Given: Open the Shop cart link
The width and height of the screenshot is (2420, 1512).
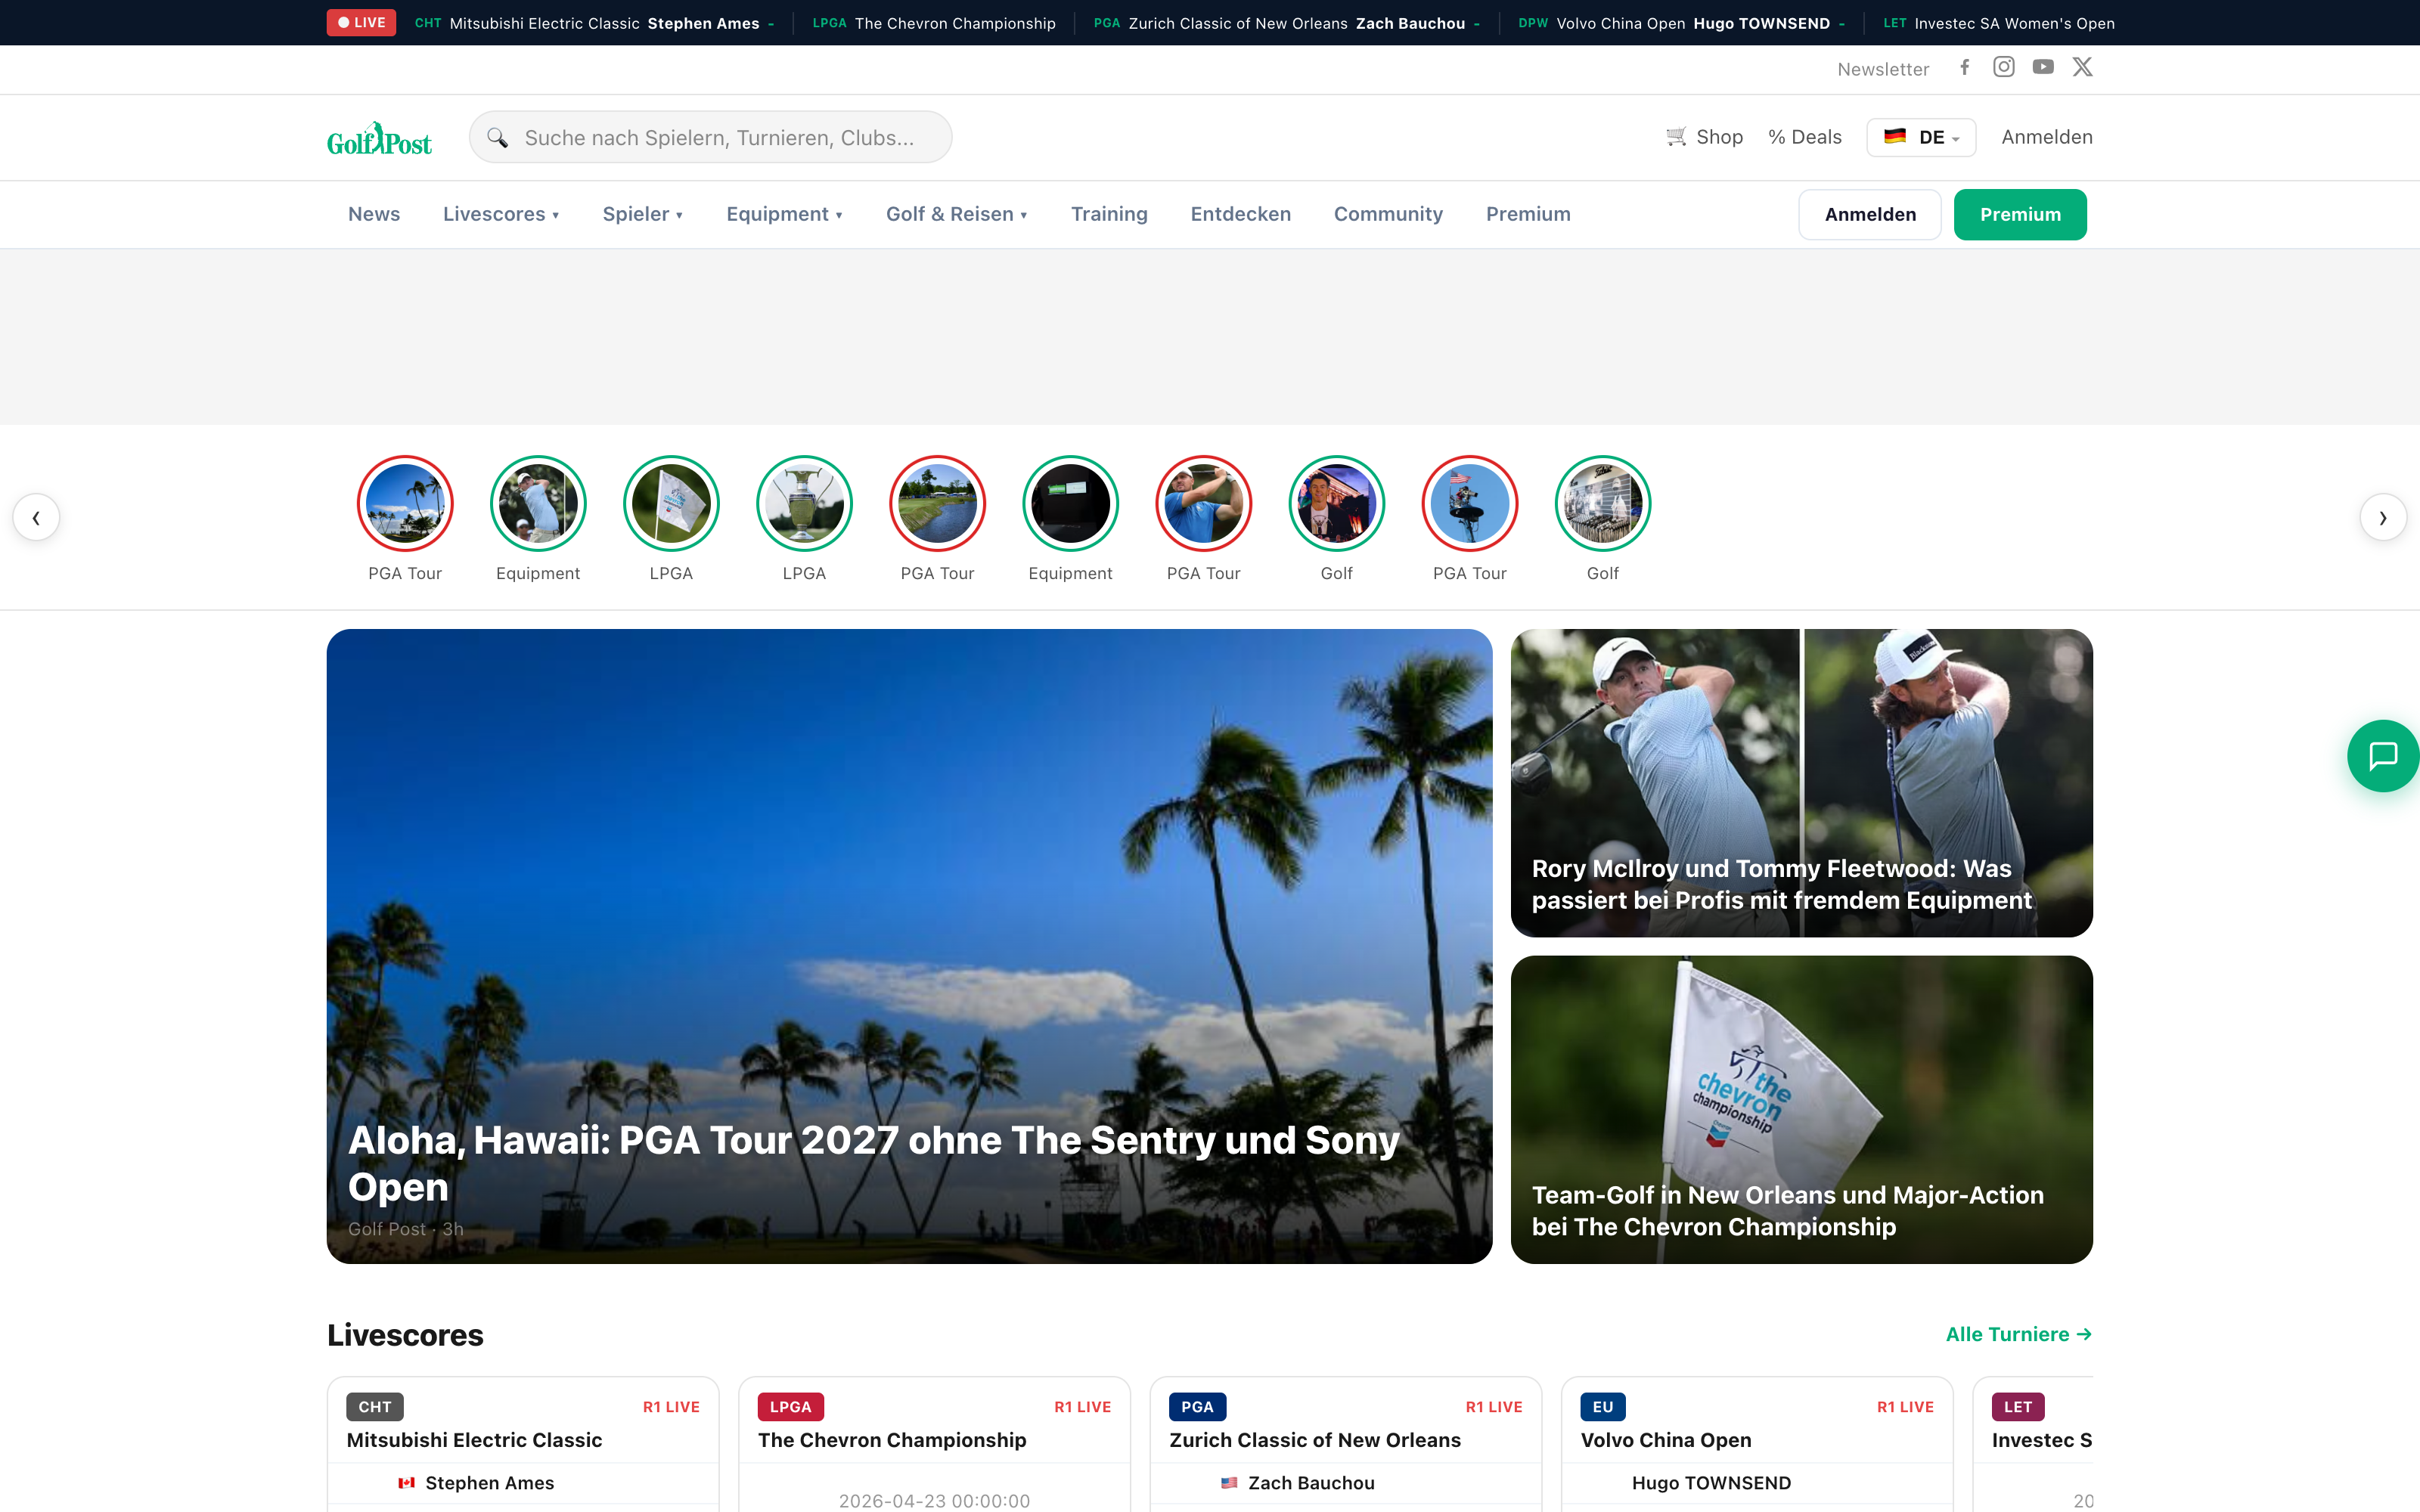Looking at the screenshot, I should coord(1704,137).
